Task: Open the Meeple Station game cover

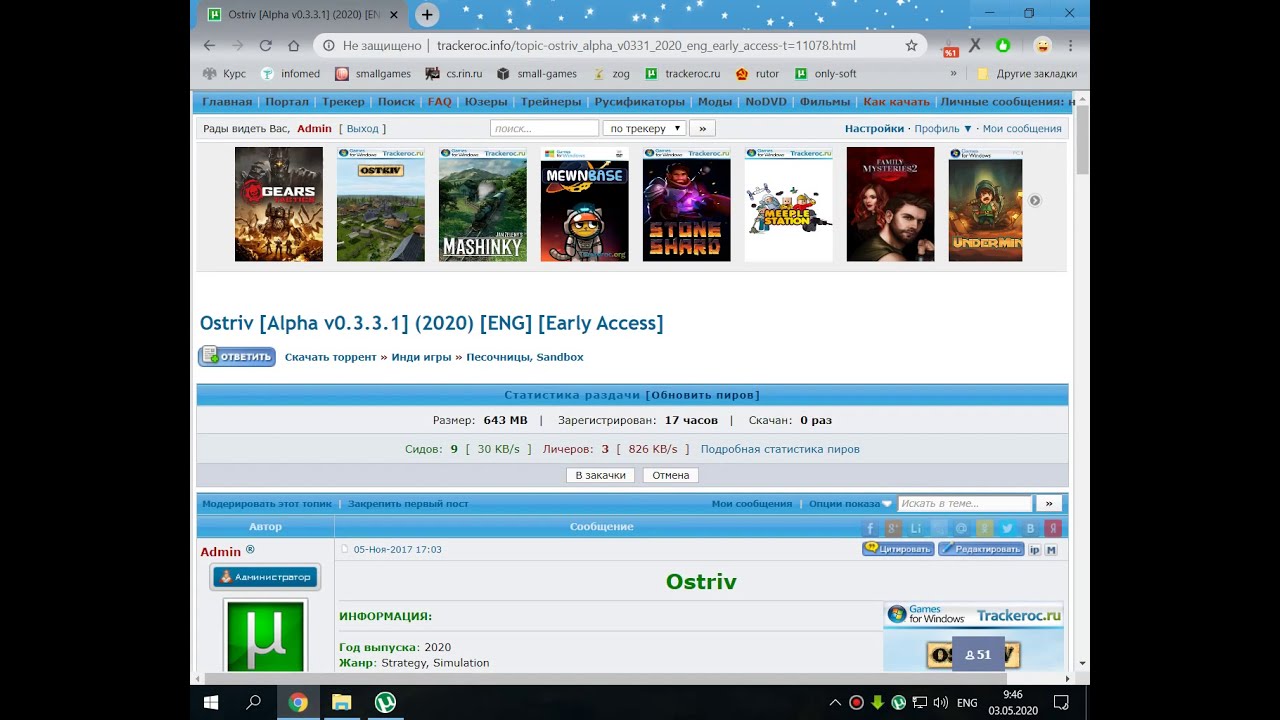Action: (x=788, y=204)
